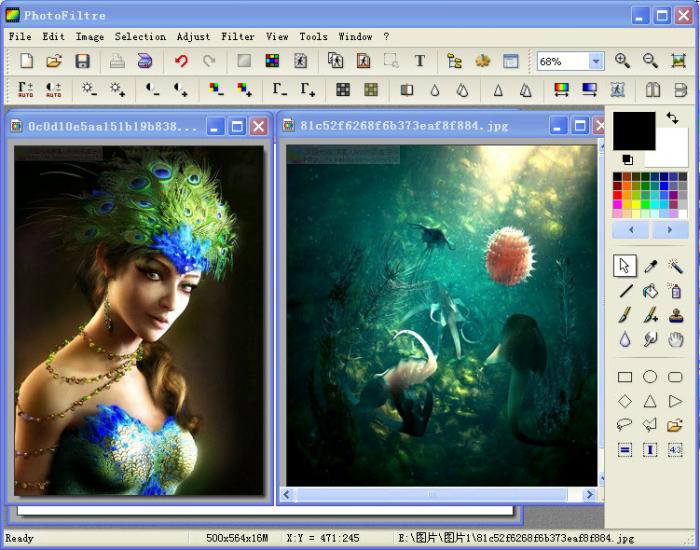Open the Adjust menu
This screenshot has height=550, width=700.
pos(193,37)
